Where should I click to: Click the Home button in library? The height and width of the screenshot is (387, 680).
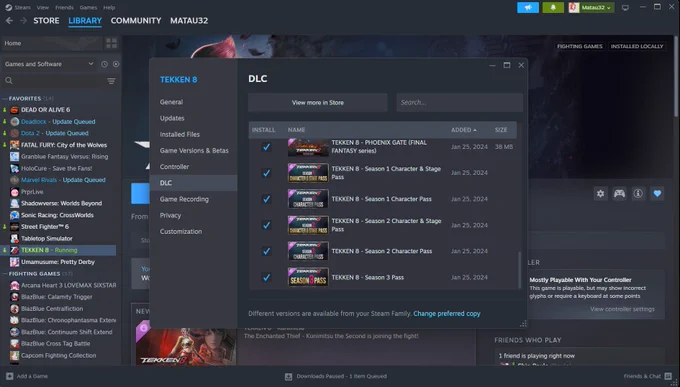click(x=52, y=43)
